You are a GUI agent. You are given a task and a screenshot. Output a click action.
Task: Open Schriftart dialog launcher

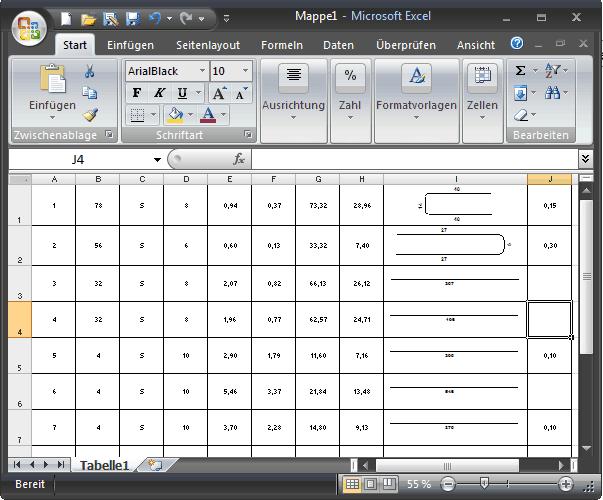coord(248,134)
